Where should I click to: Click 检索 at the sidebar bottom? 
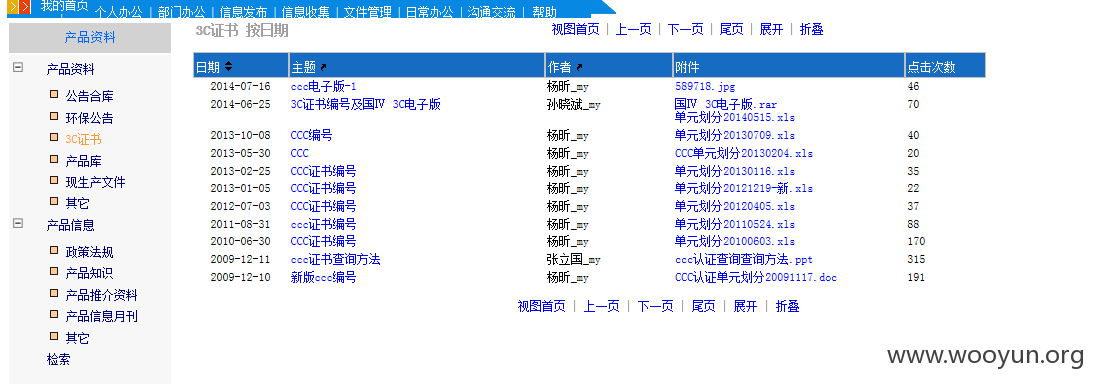coord(59,360)
